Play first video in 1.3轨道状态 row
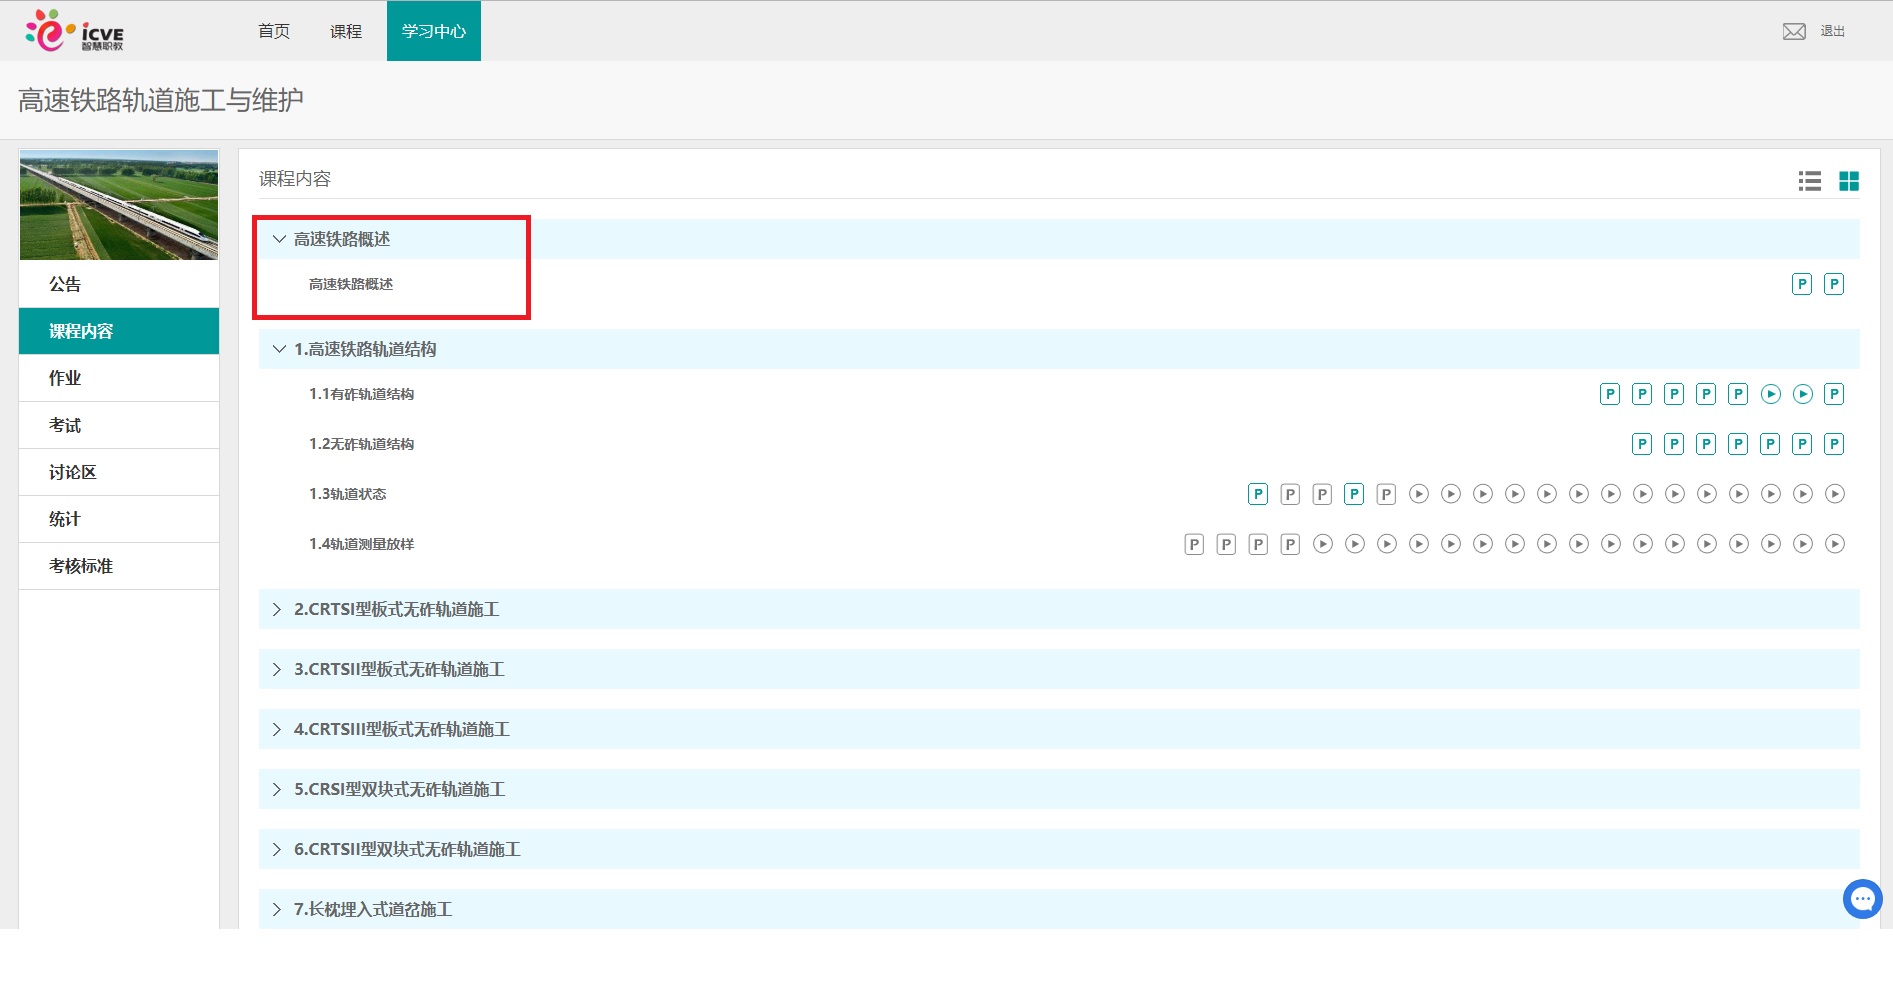Viewport: 1893px width, 1000px height. pyautogui.click(x=1419, y=494)
